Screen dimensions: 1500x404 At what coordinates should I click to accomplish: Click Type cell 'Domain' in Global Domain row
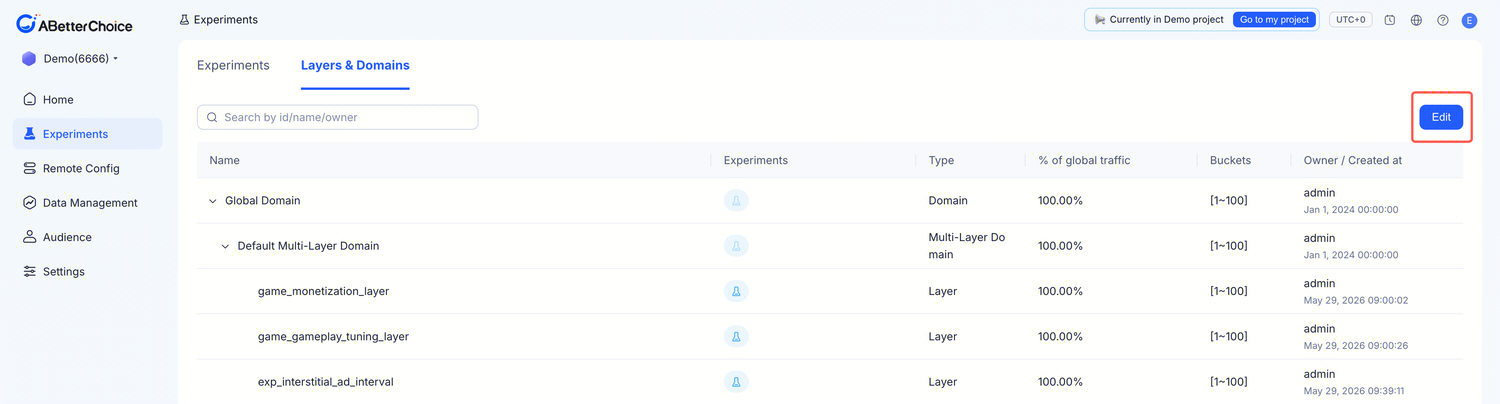click(x=948, y=201)
